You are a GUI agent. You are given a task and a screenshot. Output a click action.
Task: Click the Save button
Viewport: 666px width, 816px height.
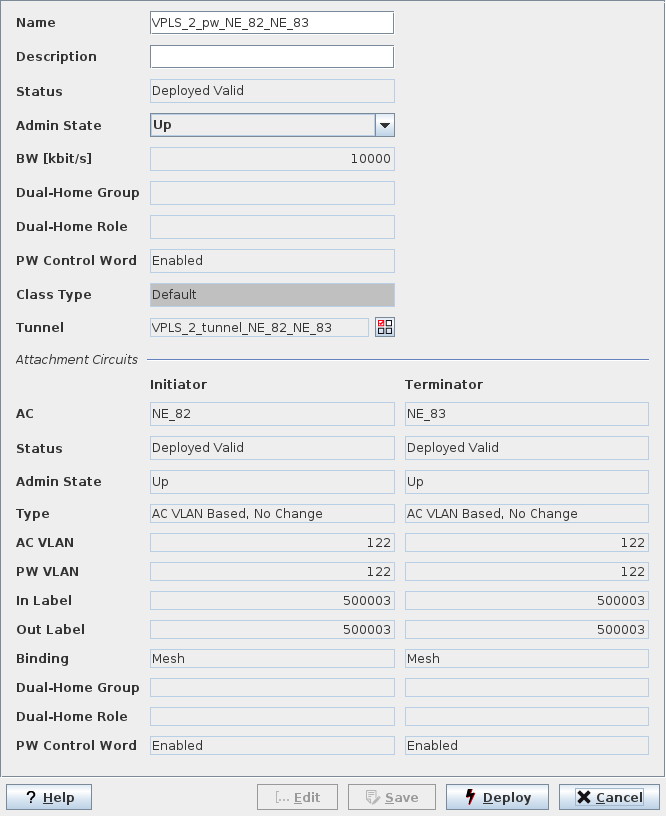point(391,797)
